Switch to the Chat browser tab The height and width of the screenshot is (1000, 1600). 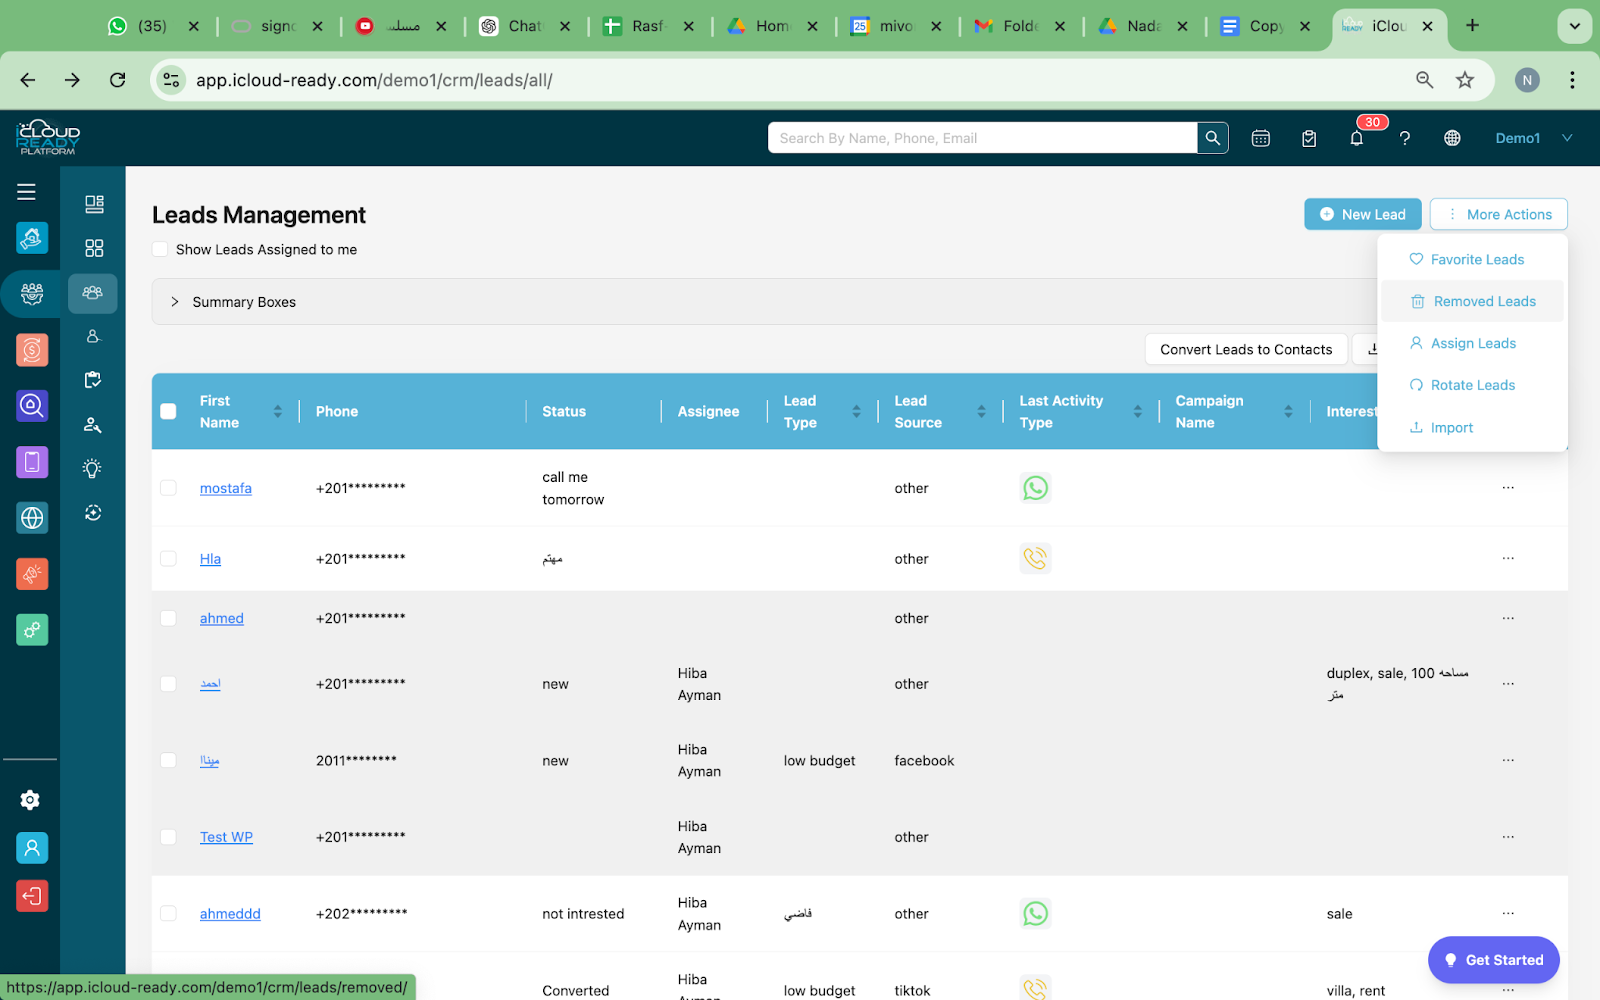pyautogui.click(x=525, y=26)
